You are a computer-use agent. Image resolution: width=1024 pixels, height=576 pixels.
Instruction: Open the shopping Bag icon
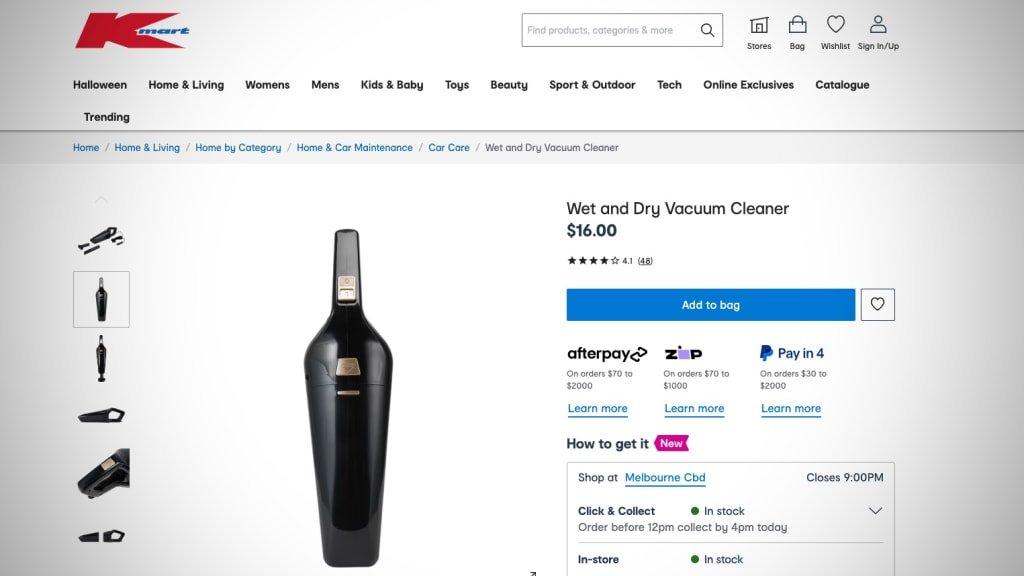797,25
